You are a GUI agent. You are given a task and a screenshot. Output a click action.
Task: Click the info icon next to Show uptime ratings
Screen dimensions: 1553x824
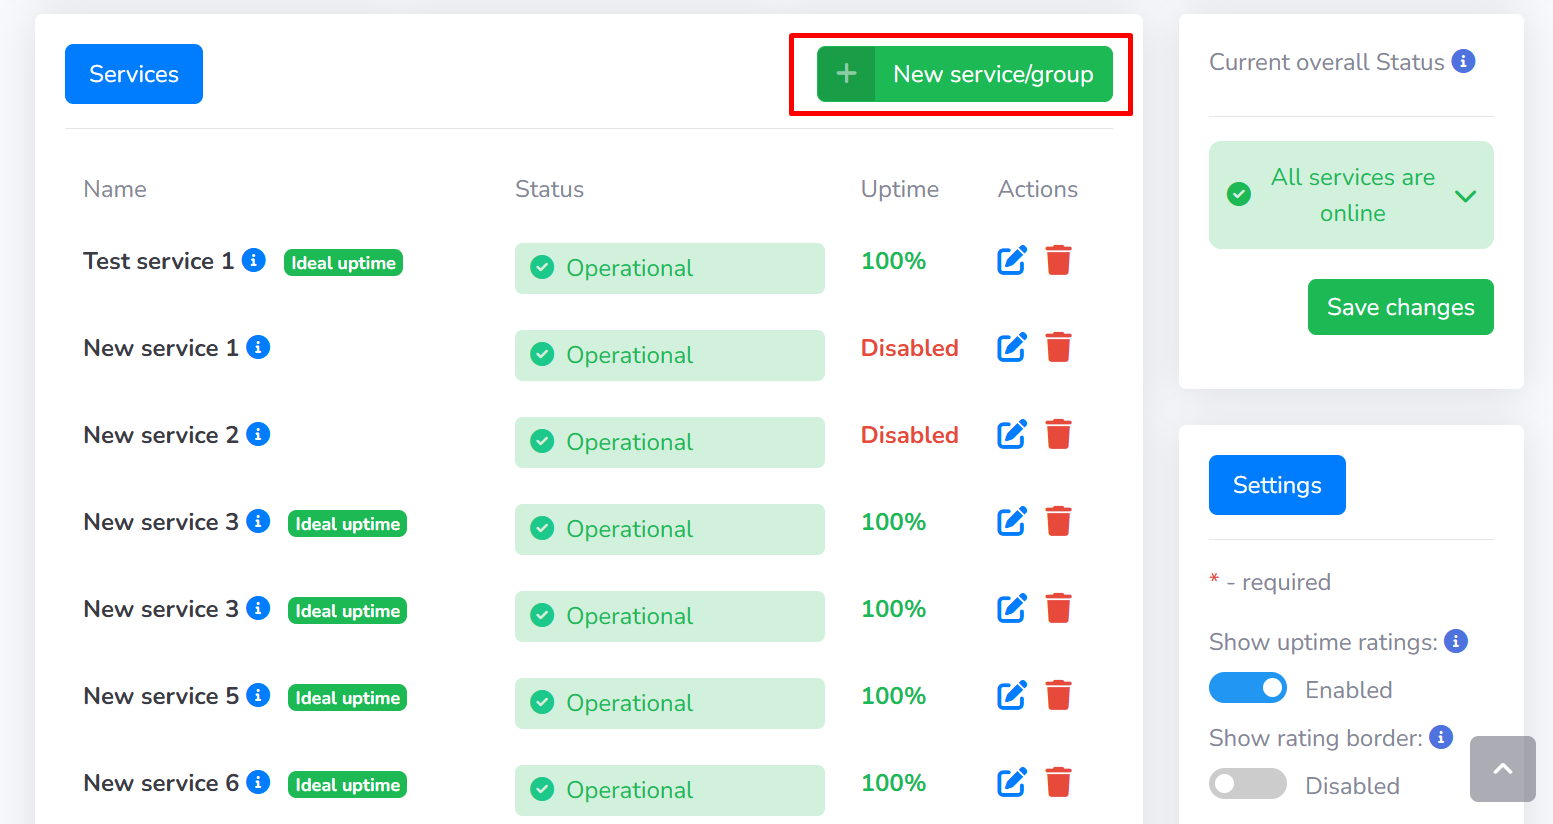[x=1457, y=641]
